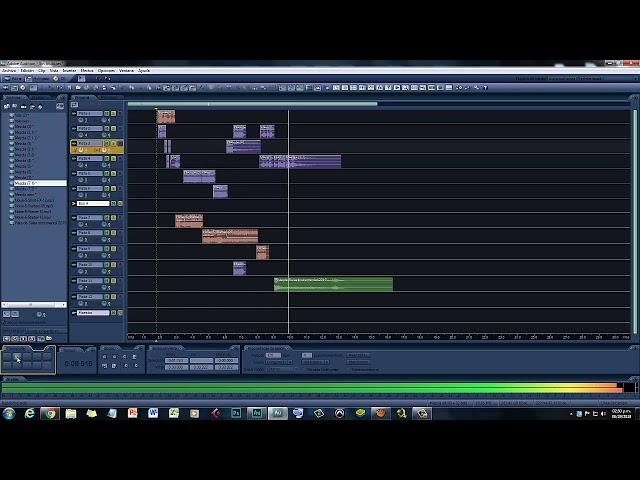Viewport: 640px width, 480px height.
Task: Click the help question-mark toolbar icon
Action: pyautogui.click(x=485, y=88)
